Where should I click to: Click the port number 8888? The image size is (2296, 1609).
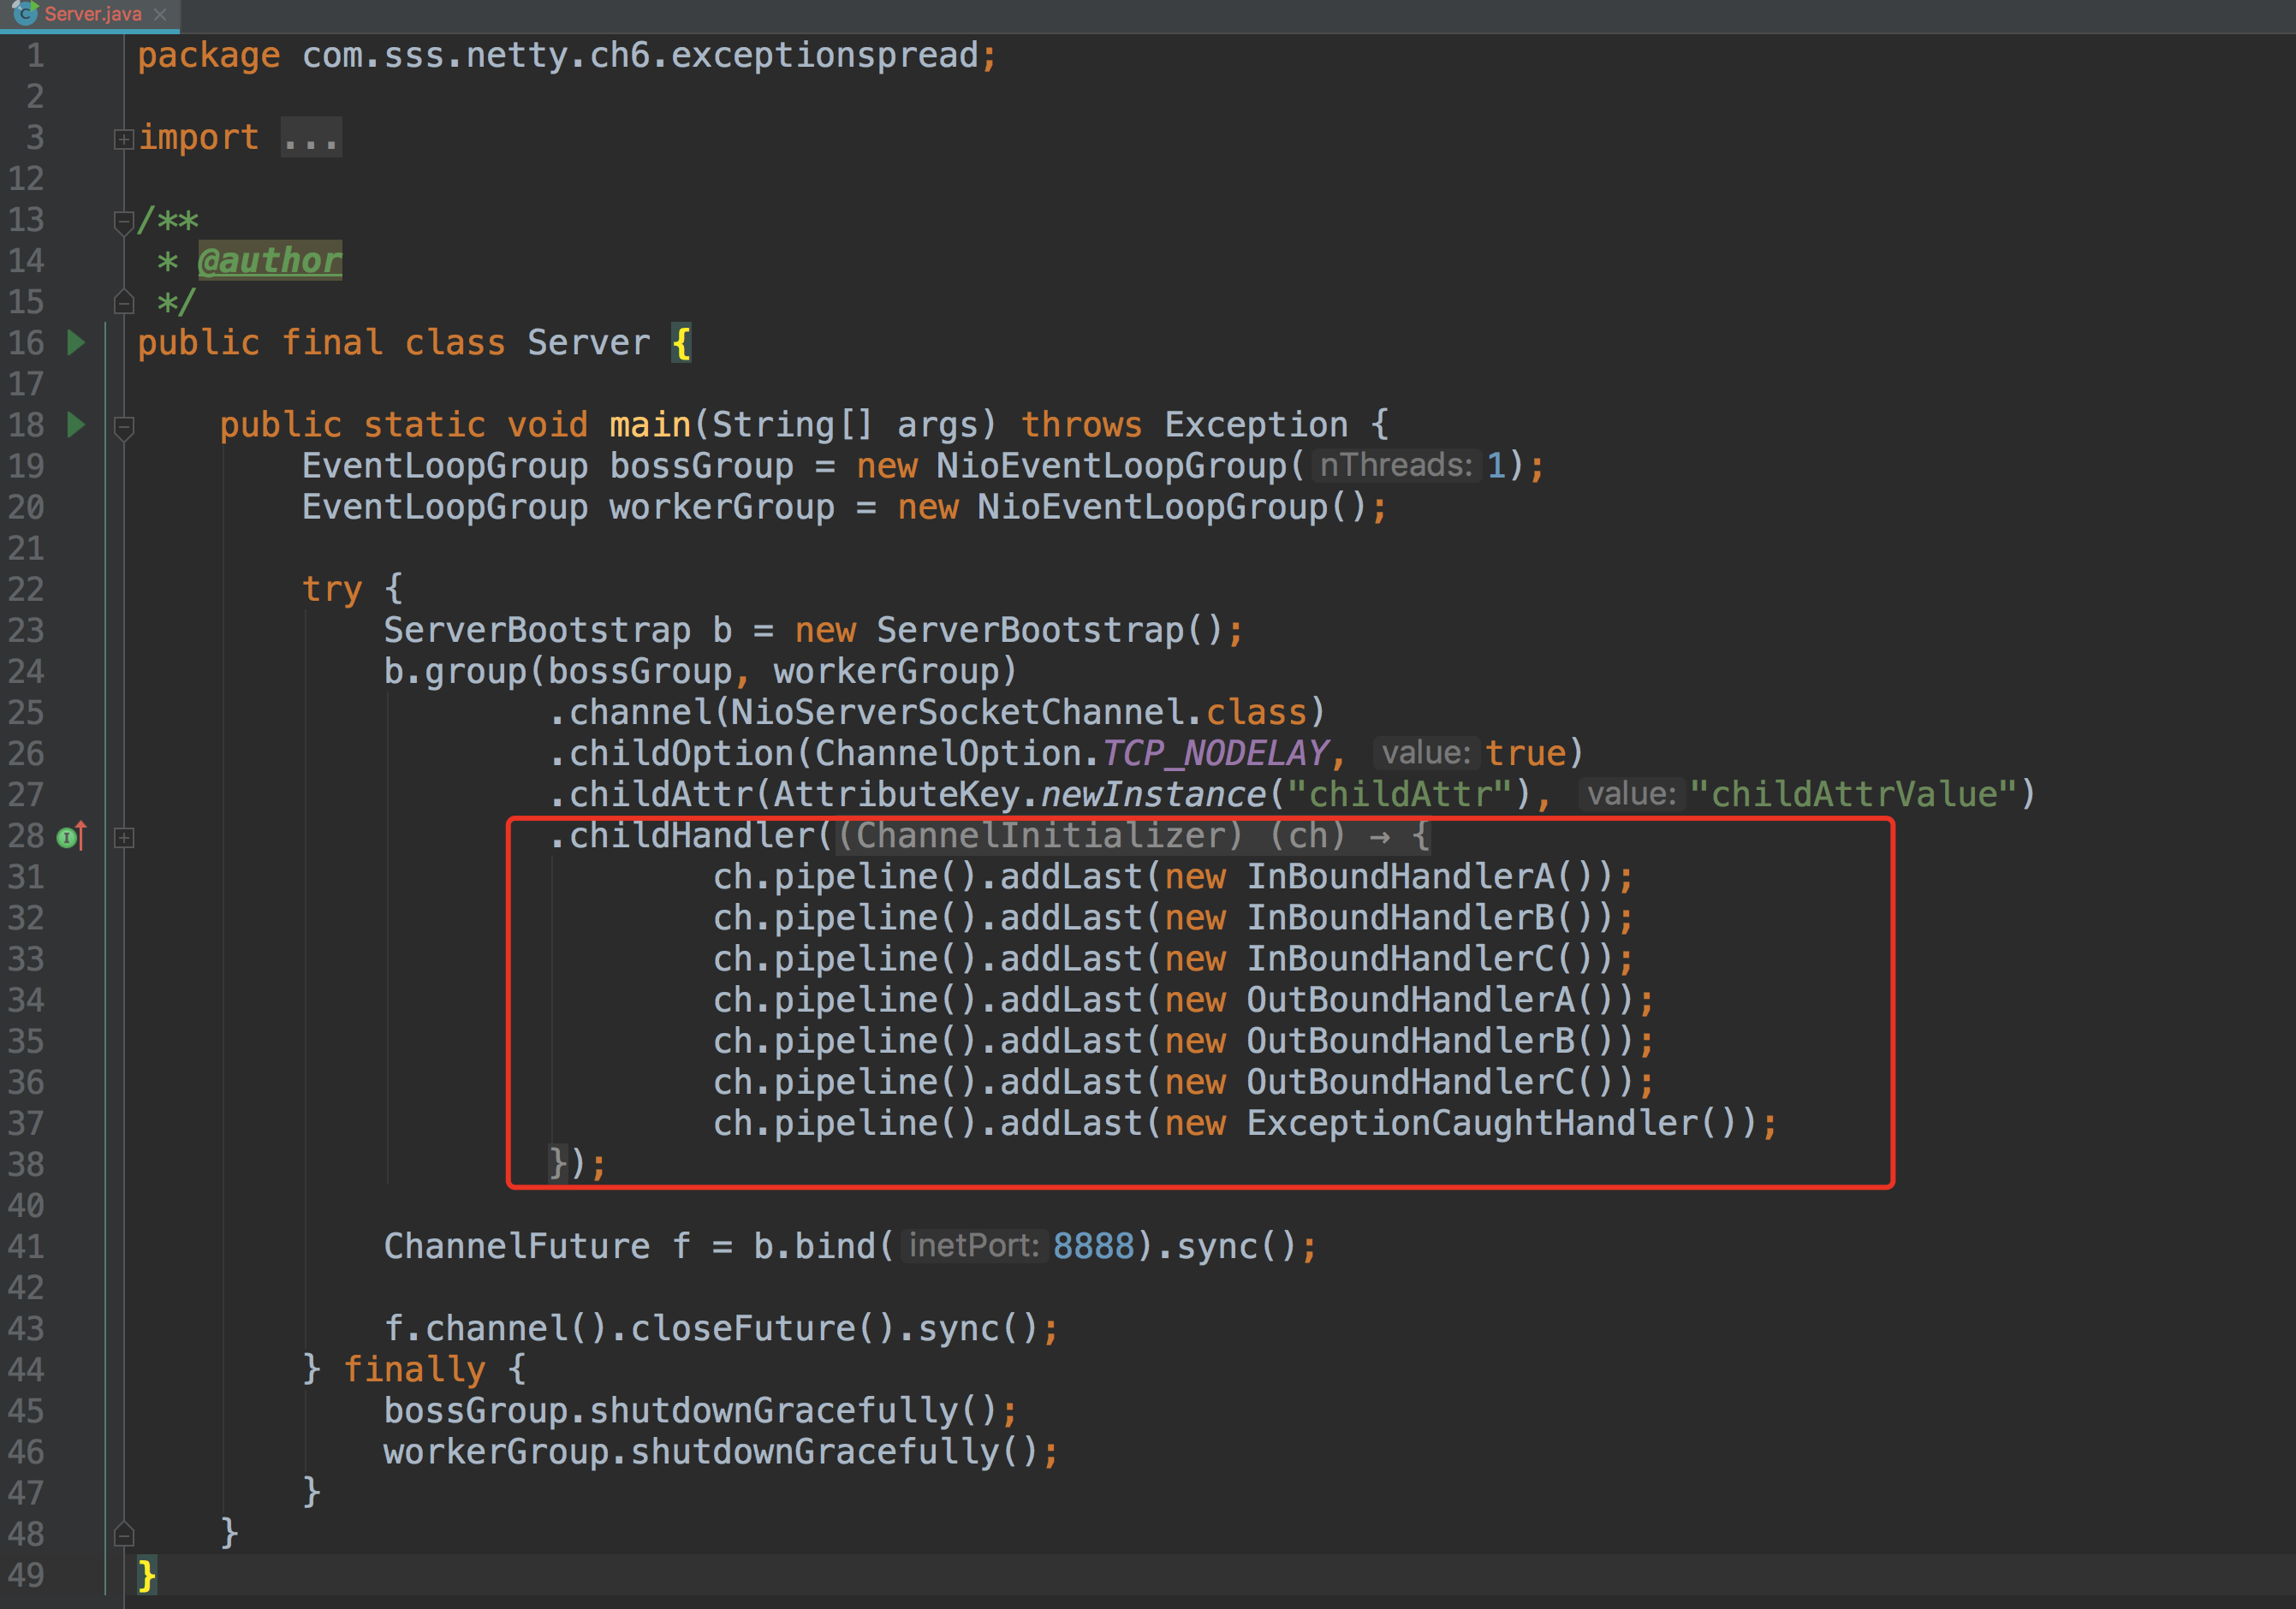click(1093, 1246)
